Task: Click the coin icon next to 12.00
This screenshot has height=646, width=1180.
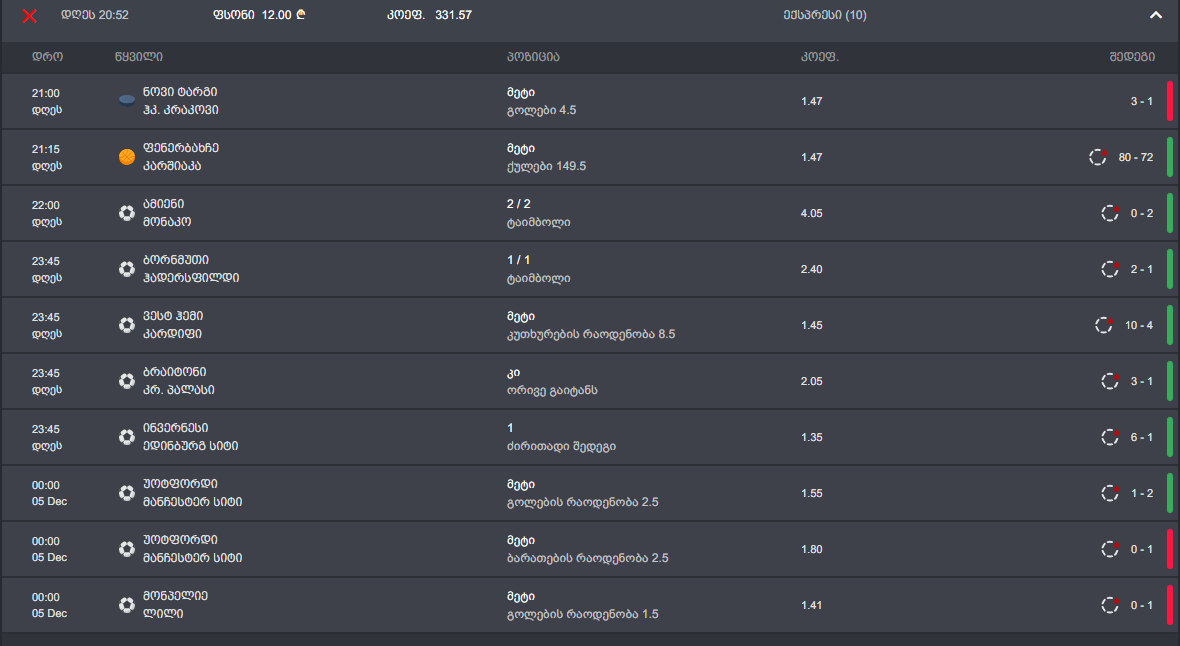Action: pos(302,15)
